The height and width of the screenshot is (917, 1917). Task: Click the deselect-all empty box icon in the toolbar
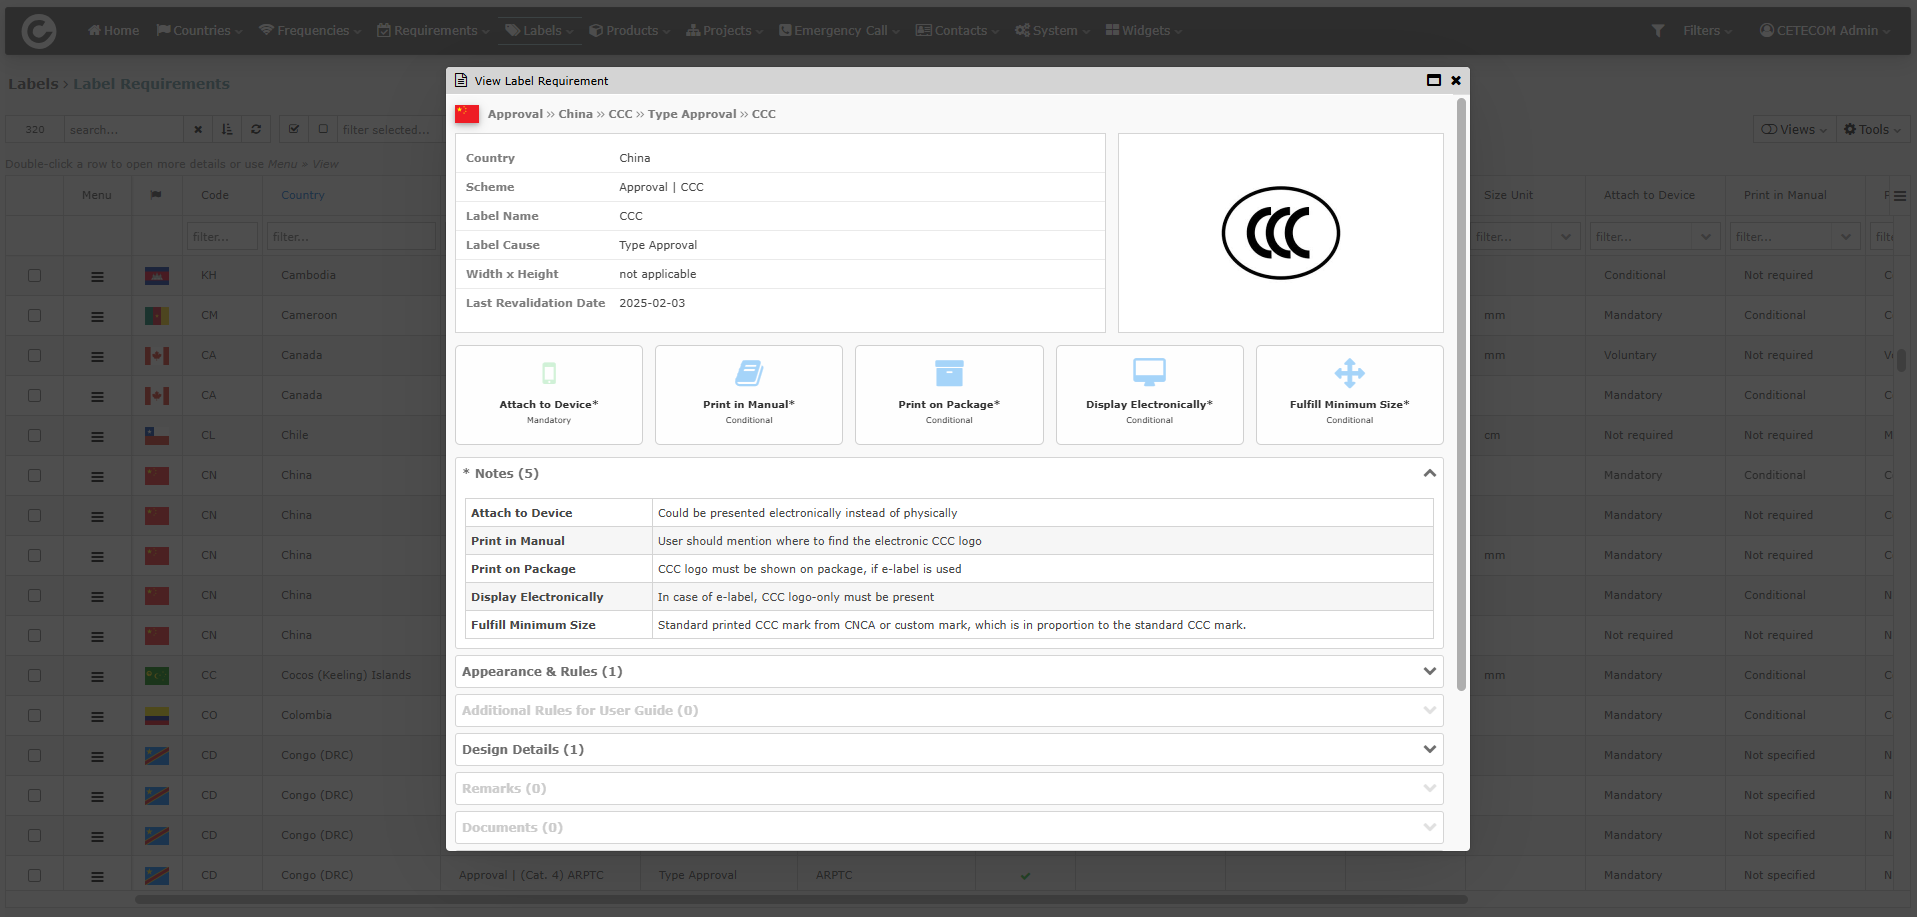[x=323, y=129]
